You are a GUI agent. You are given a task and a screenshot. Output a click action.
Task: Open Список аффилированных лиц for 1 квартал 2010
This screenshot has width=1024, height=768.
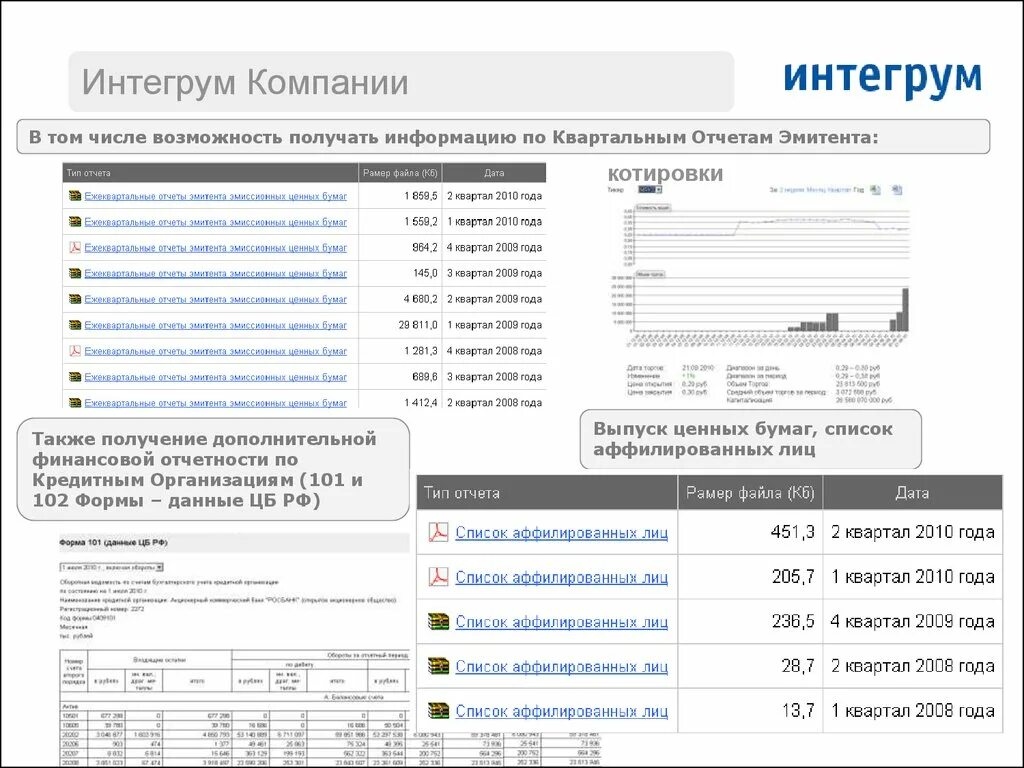562,577
